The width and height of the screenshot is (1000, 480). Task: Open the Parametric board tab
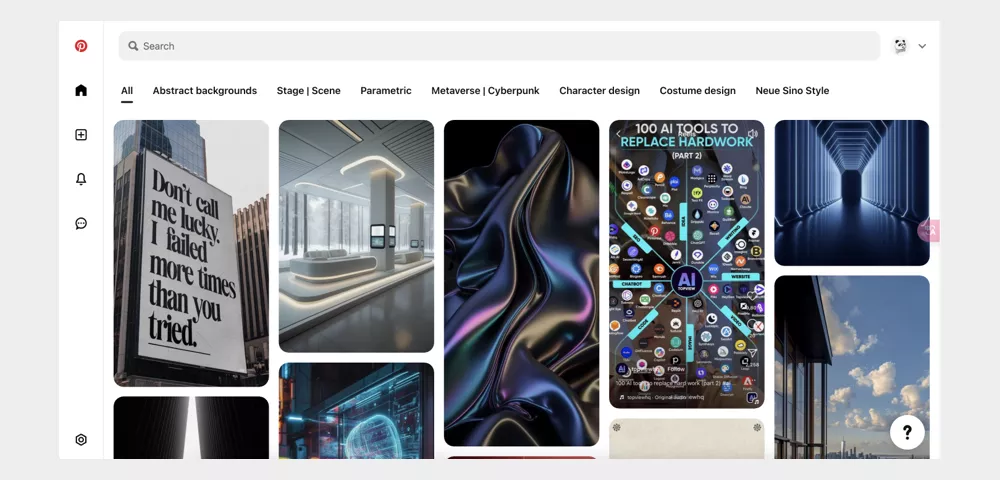tap(386, 91)
